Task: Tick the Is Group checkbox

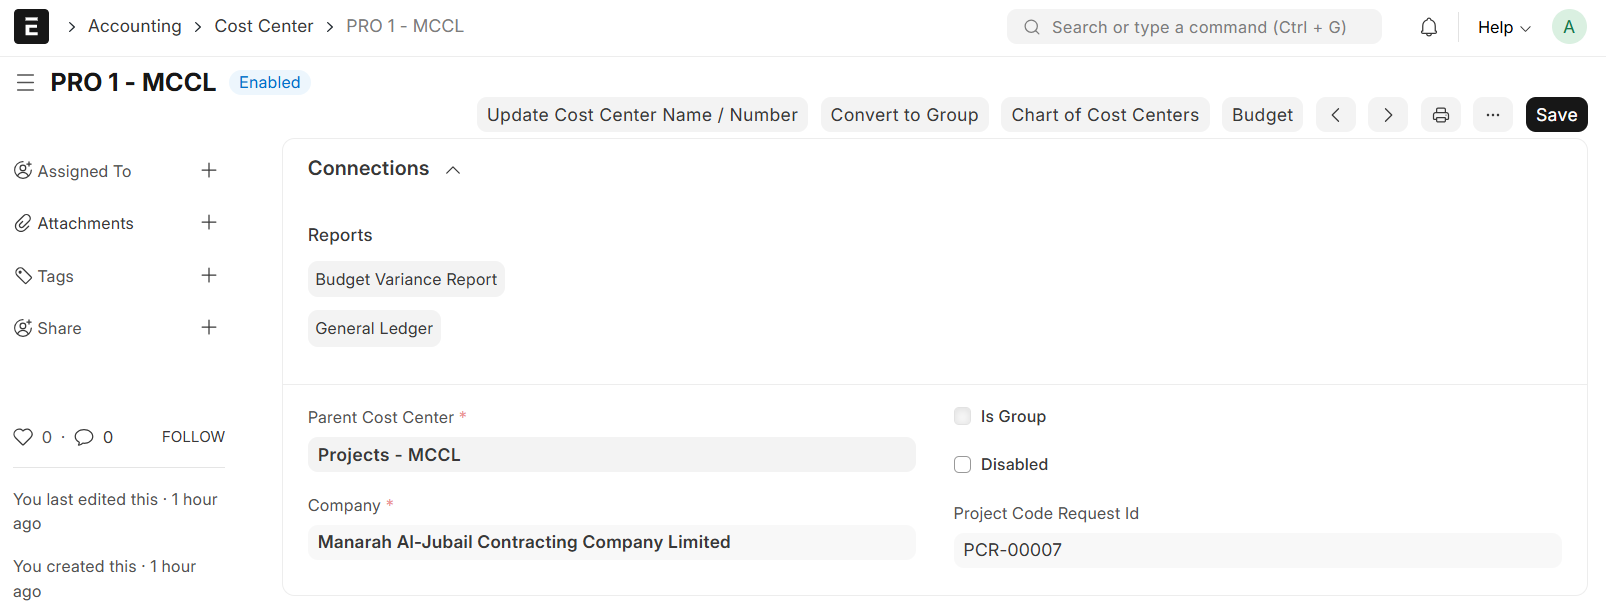Action: (963, 416)
